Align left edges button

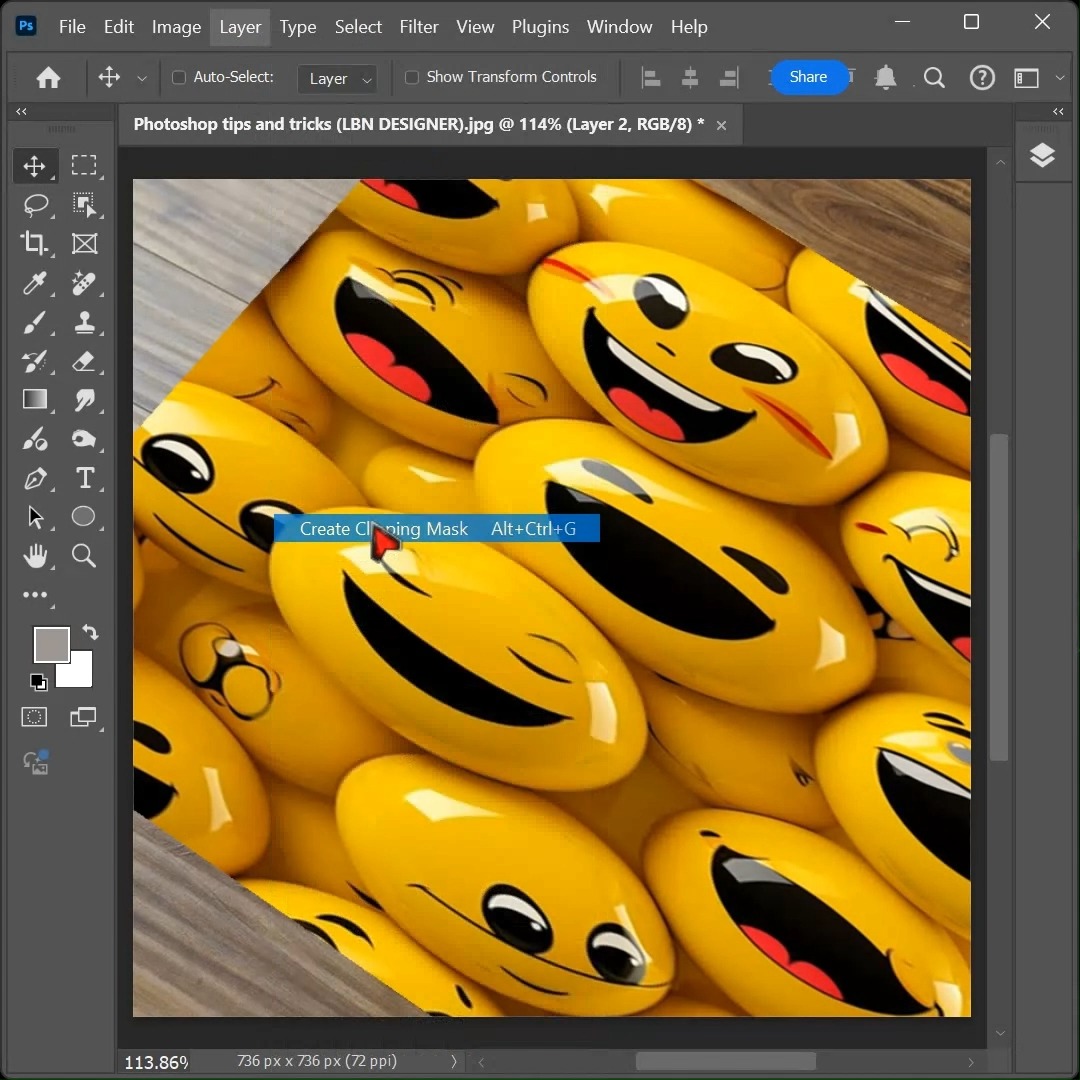(x=650, y=77)
